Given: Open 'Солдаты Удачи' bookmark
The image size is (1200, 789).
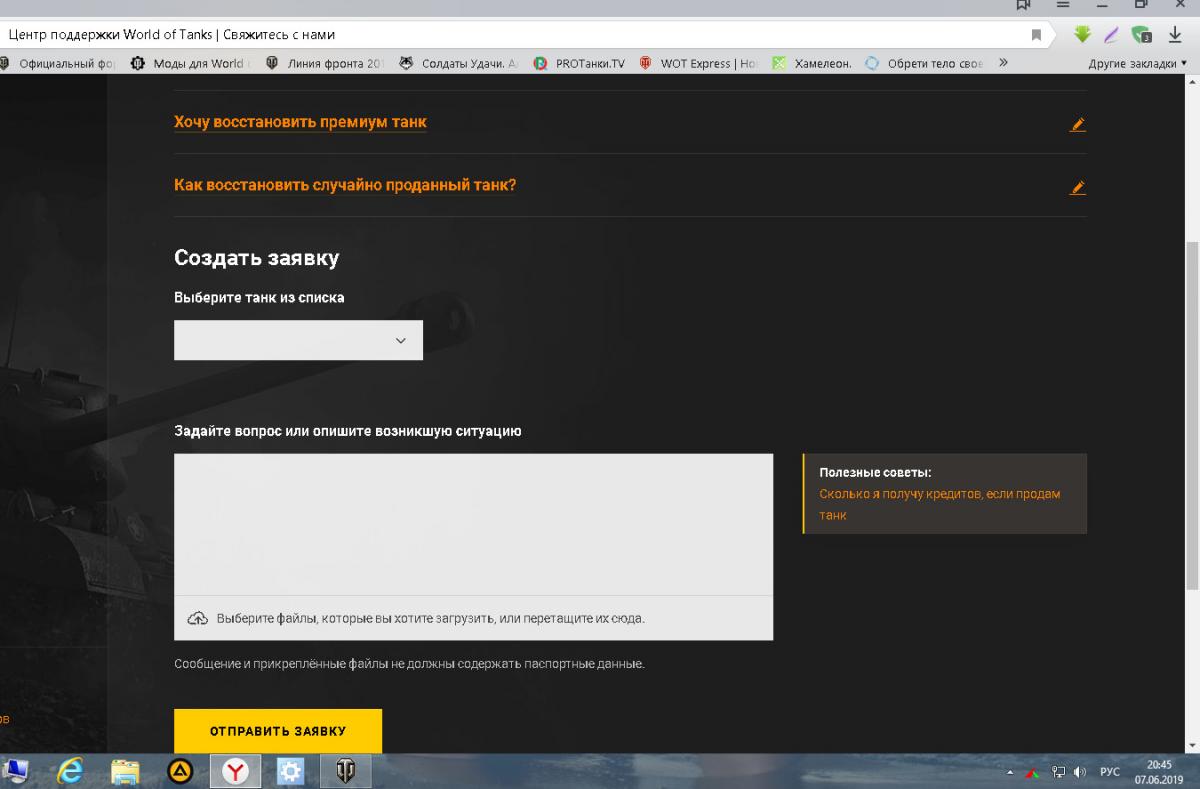Looking at the screenshot, I should point(460,63).
